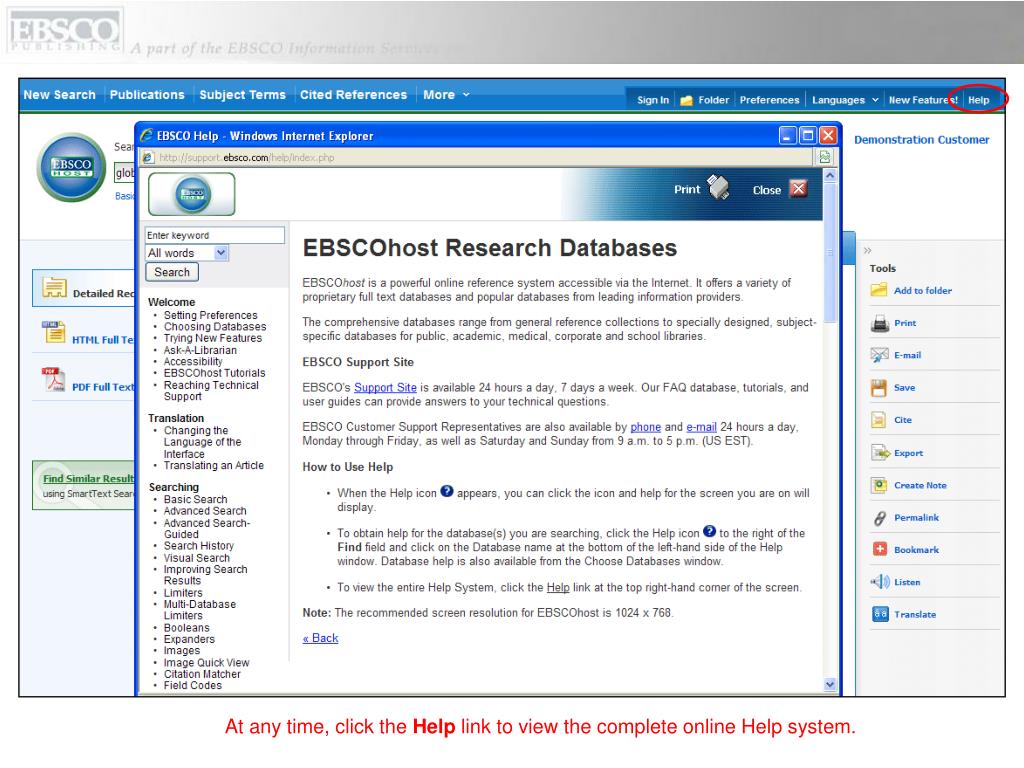Click the Add to folder icon
This screenshot has height=768, width=1024.
878,290
